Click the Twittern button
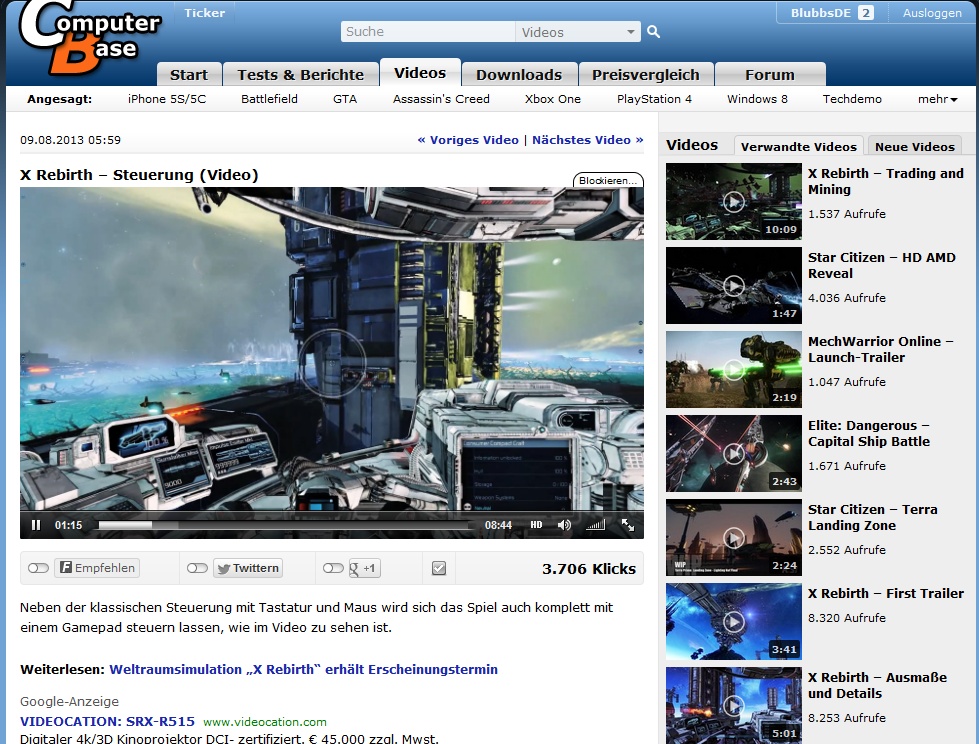Screen dimensions: 979x744 click(x=248, y=568)
